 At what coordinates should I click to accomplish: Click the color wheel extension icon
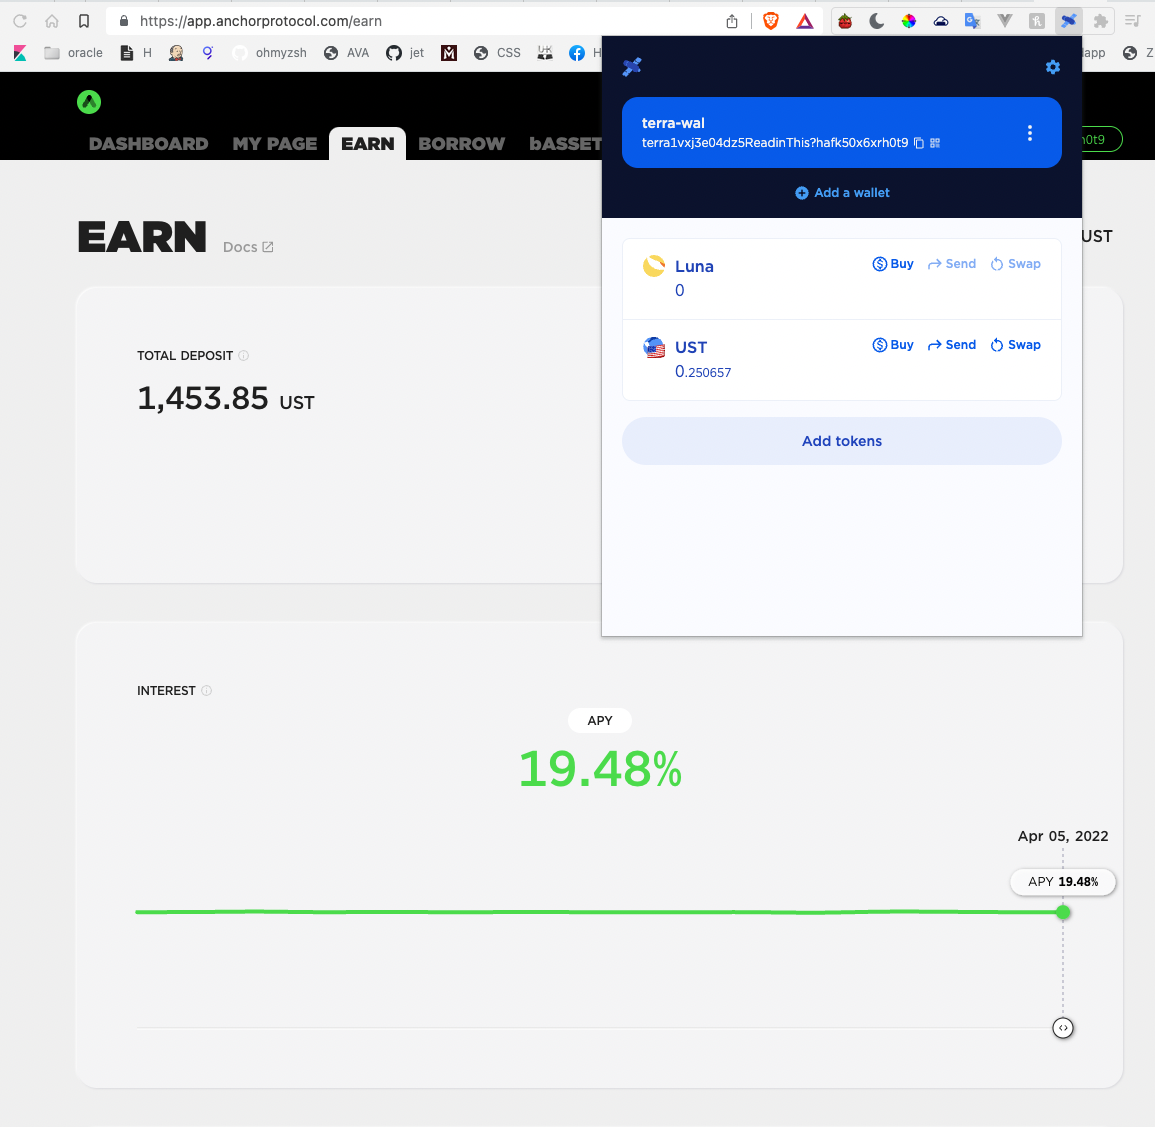click(909, 21)
